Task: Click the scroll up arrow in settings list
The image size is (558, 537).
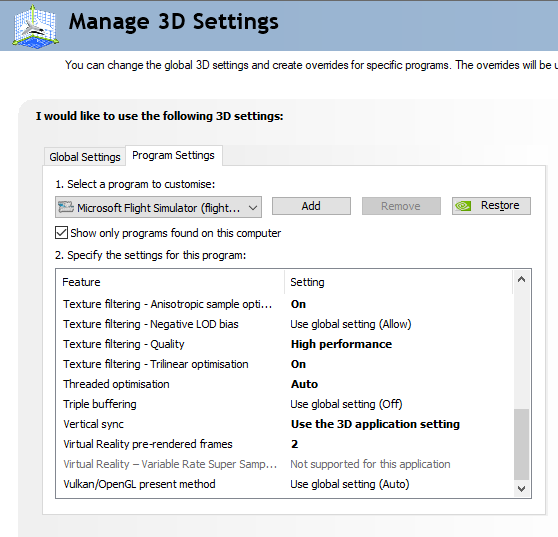Action: pos(521,280)
